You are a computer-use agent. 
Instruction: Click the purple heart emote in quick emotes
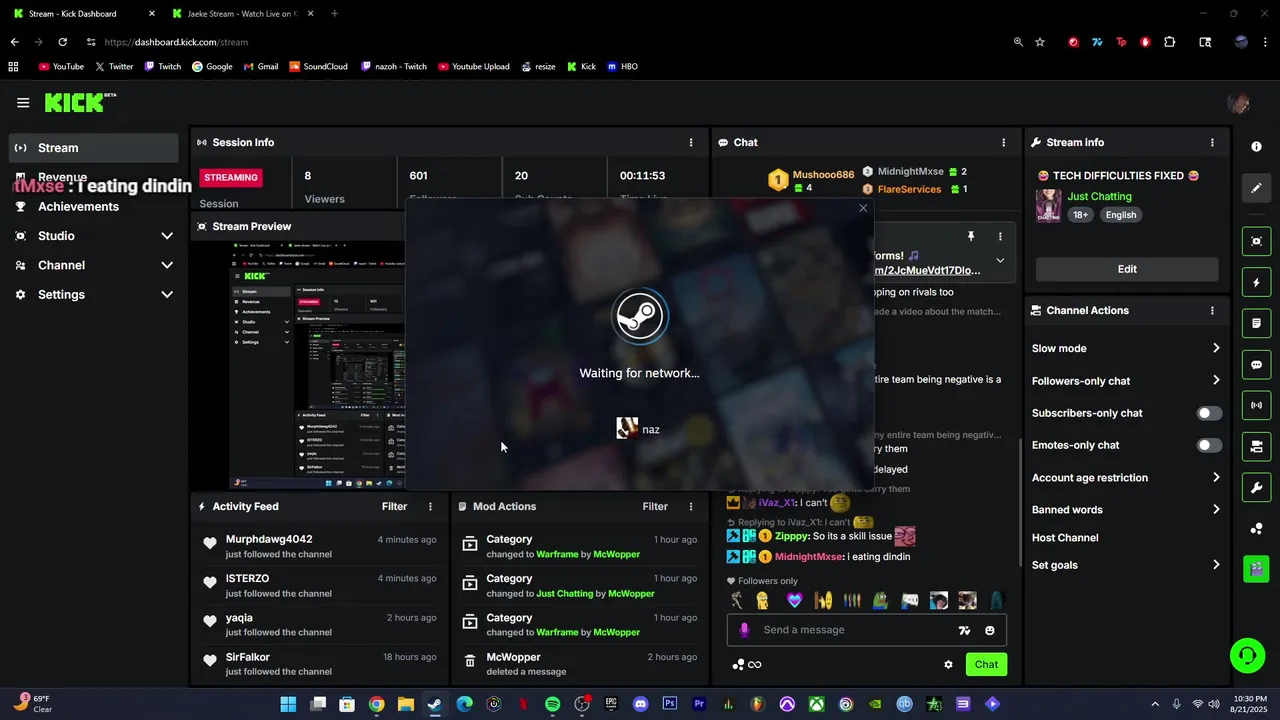(x=795, y=601)
